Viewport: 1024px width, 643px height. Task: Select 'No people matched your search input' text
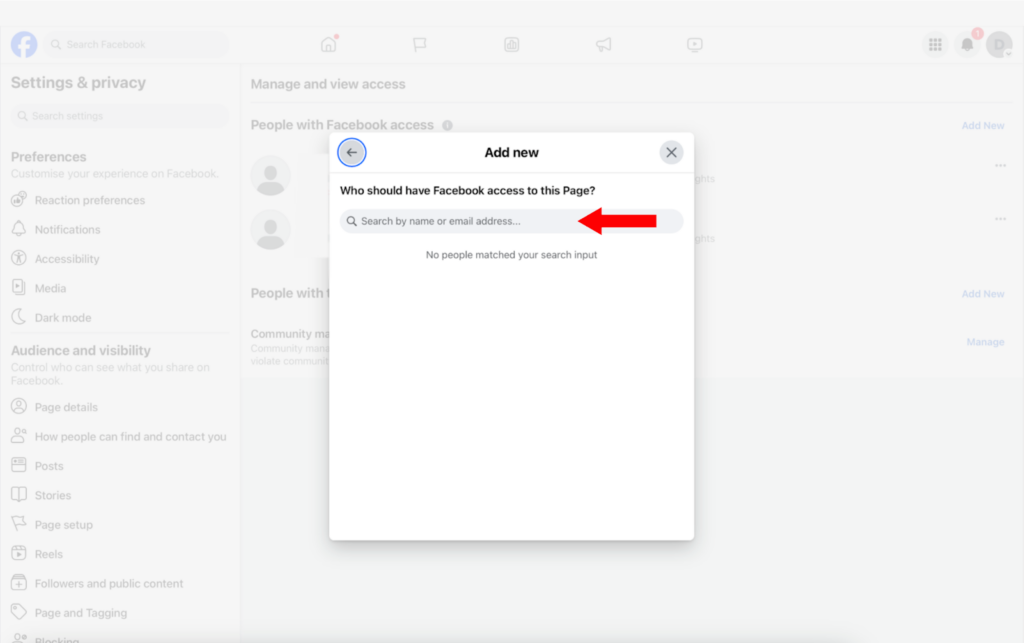coord(511,255)
